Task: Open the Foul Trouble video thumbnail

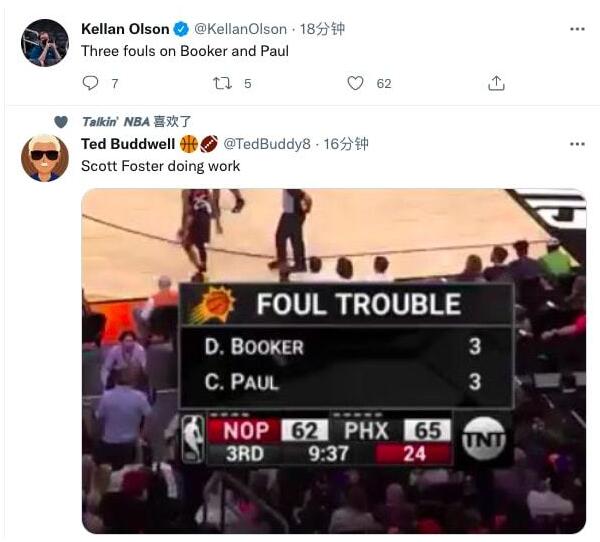Action: (x=333, y=360)
